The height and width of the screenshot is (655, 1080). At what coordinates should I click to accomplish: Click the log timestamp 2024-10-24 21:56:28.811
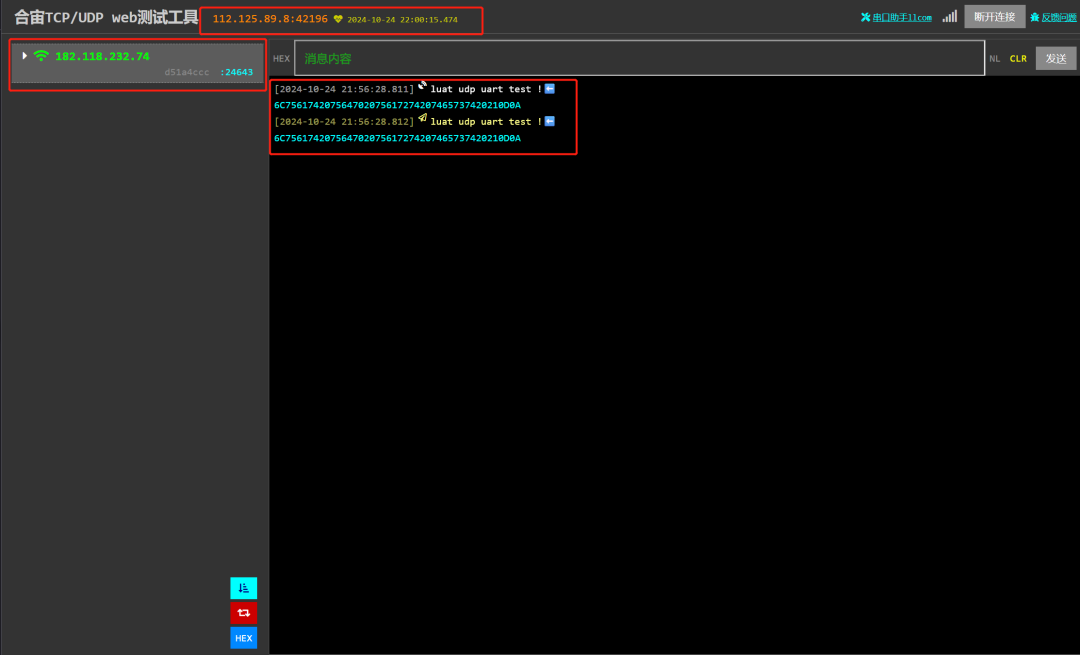pyautogui.click(x=344, y=89)
